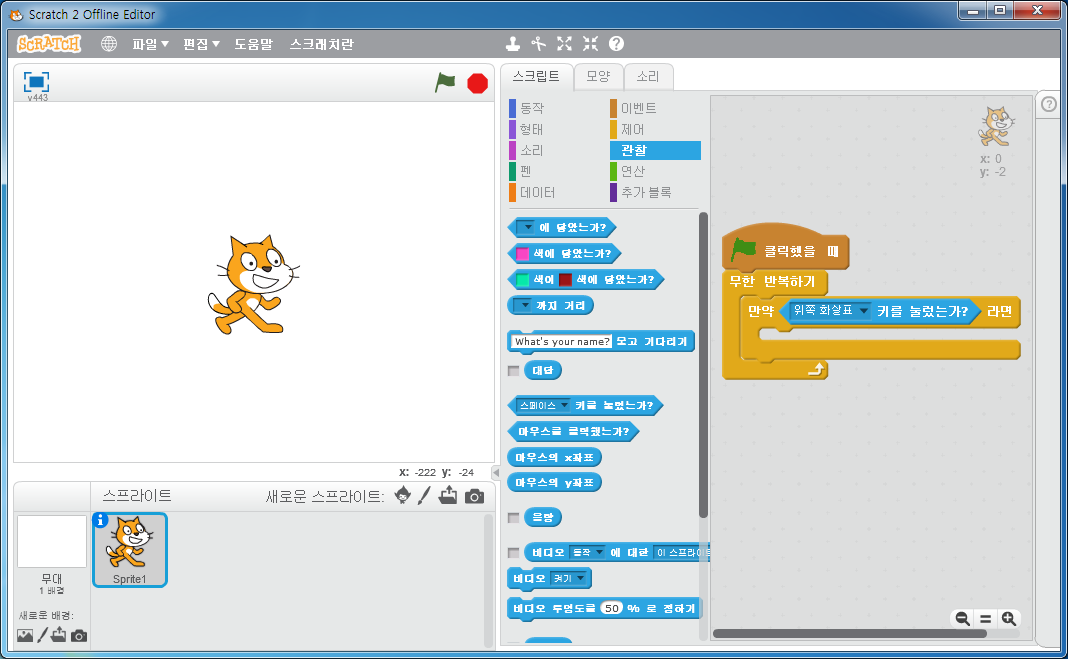The image size is (1068, 659).
Task: Click the blocks palette vertical scrollbar
Action: [x=704, y=365]
